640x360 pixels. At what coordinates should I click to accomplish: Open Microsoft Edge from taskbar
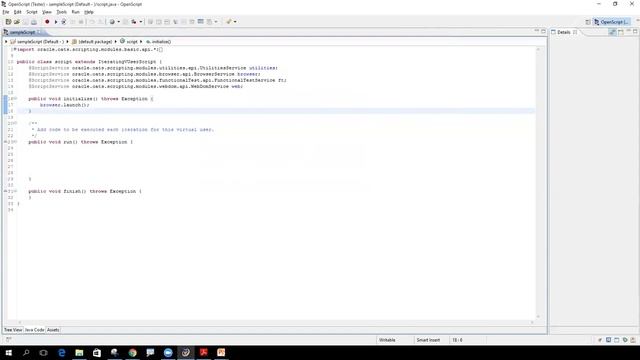coord(62,353)
